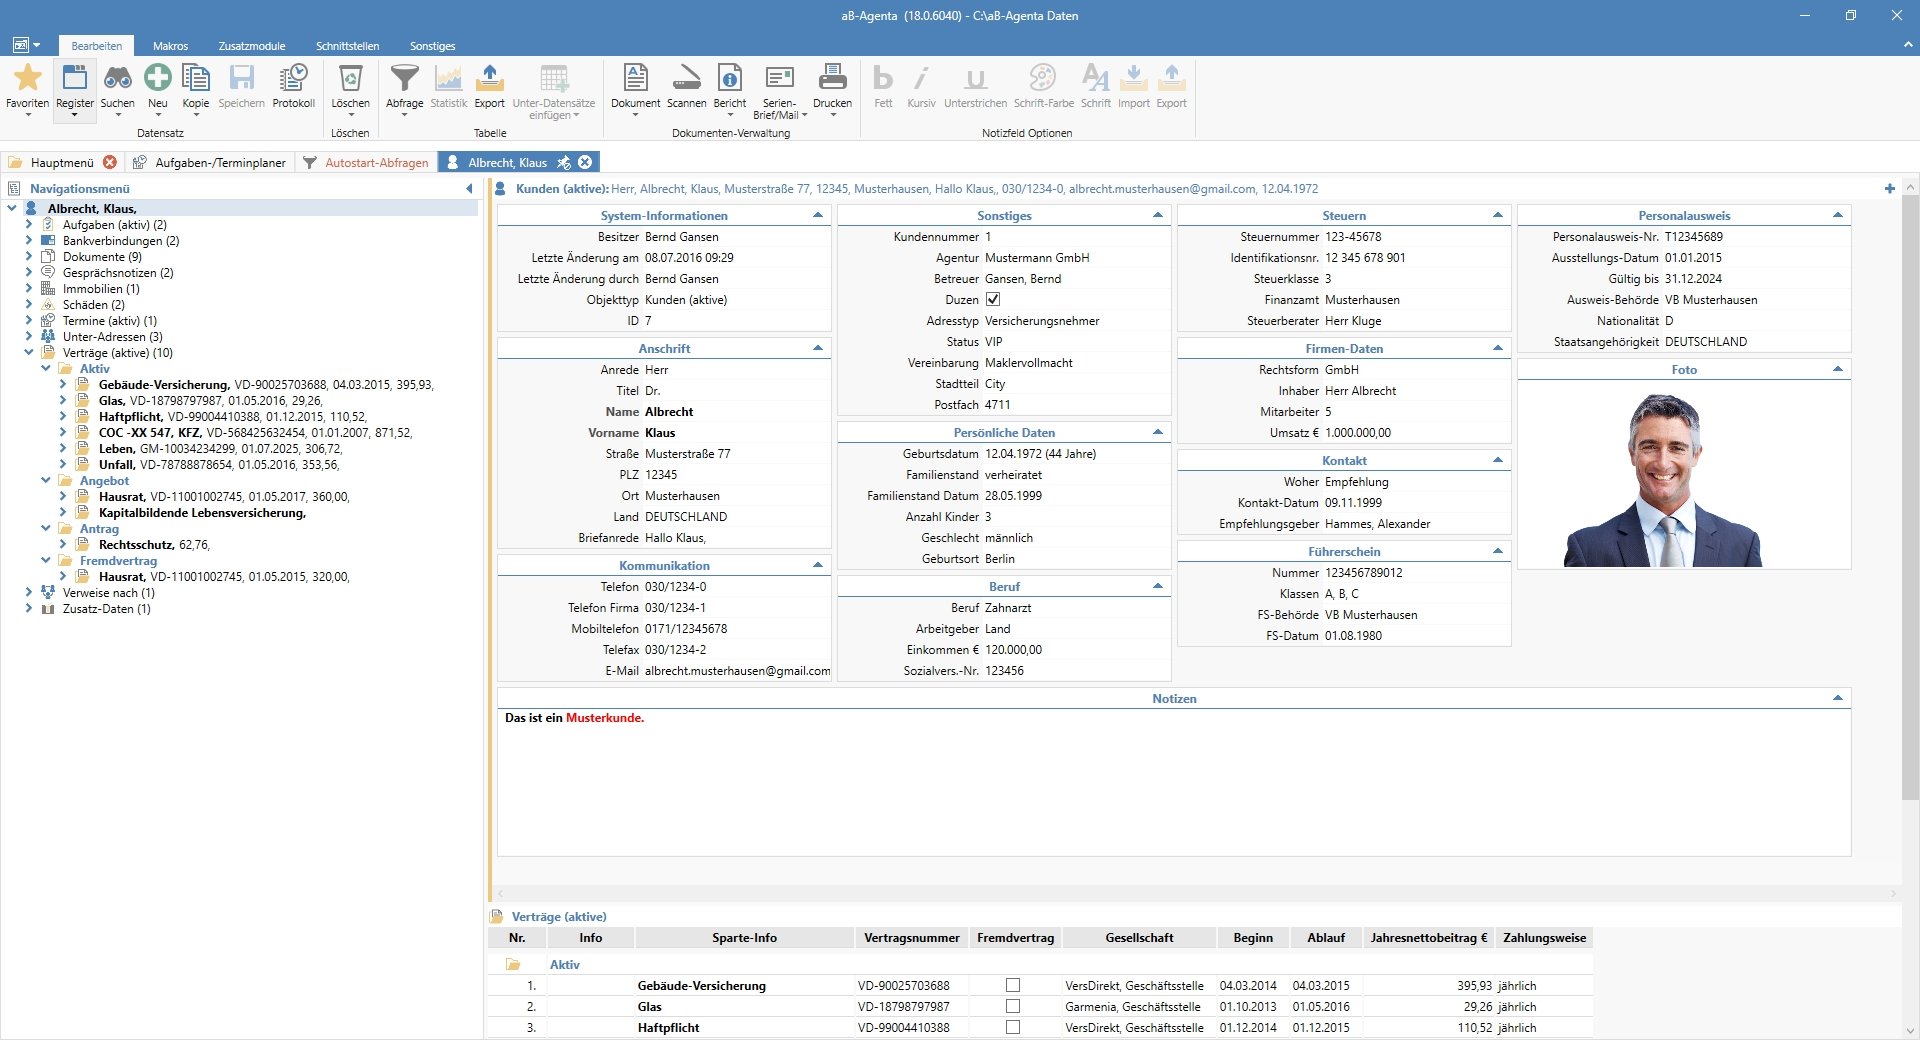Click the Export table icon

(489, 79)
